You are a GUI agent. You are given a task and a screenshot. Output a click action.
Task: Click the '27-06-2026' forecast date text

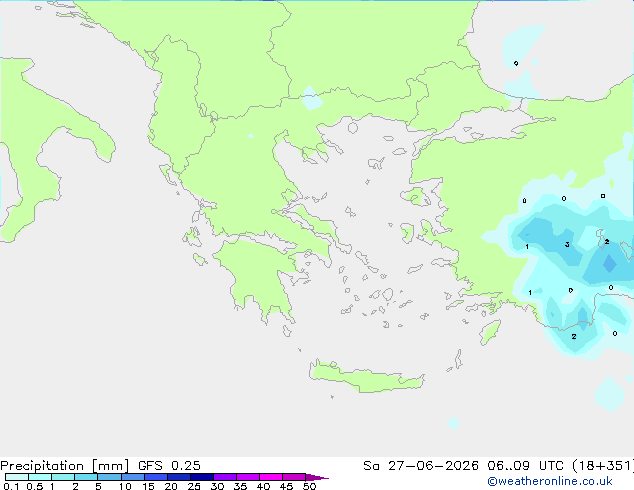pos(433,466)
